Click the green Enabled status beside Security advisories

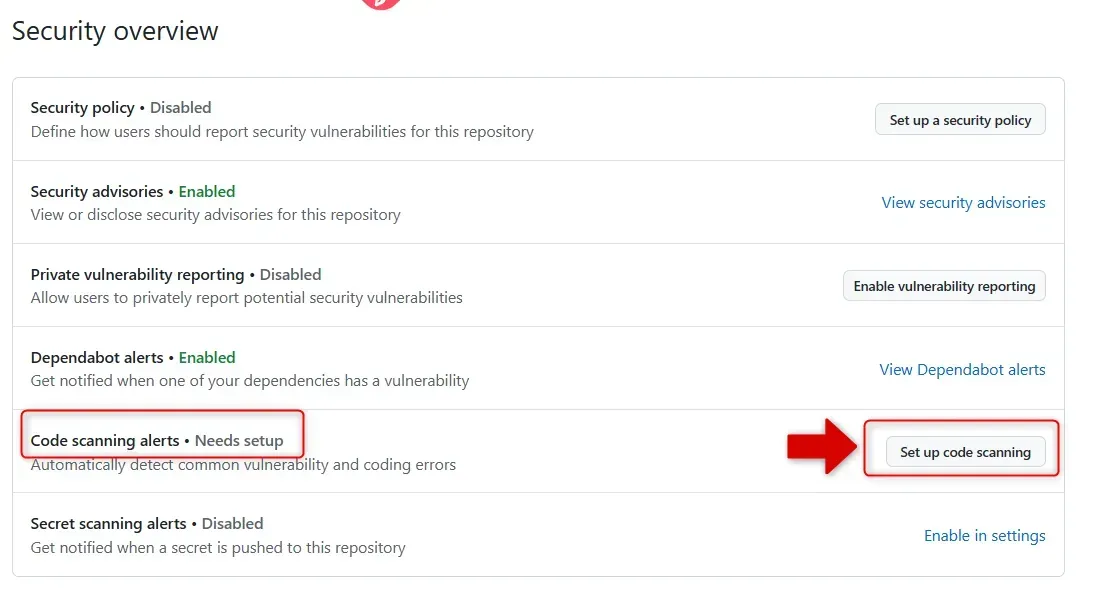point(207,192)
